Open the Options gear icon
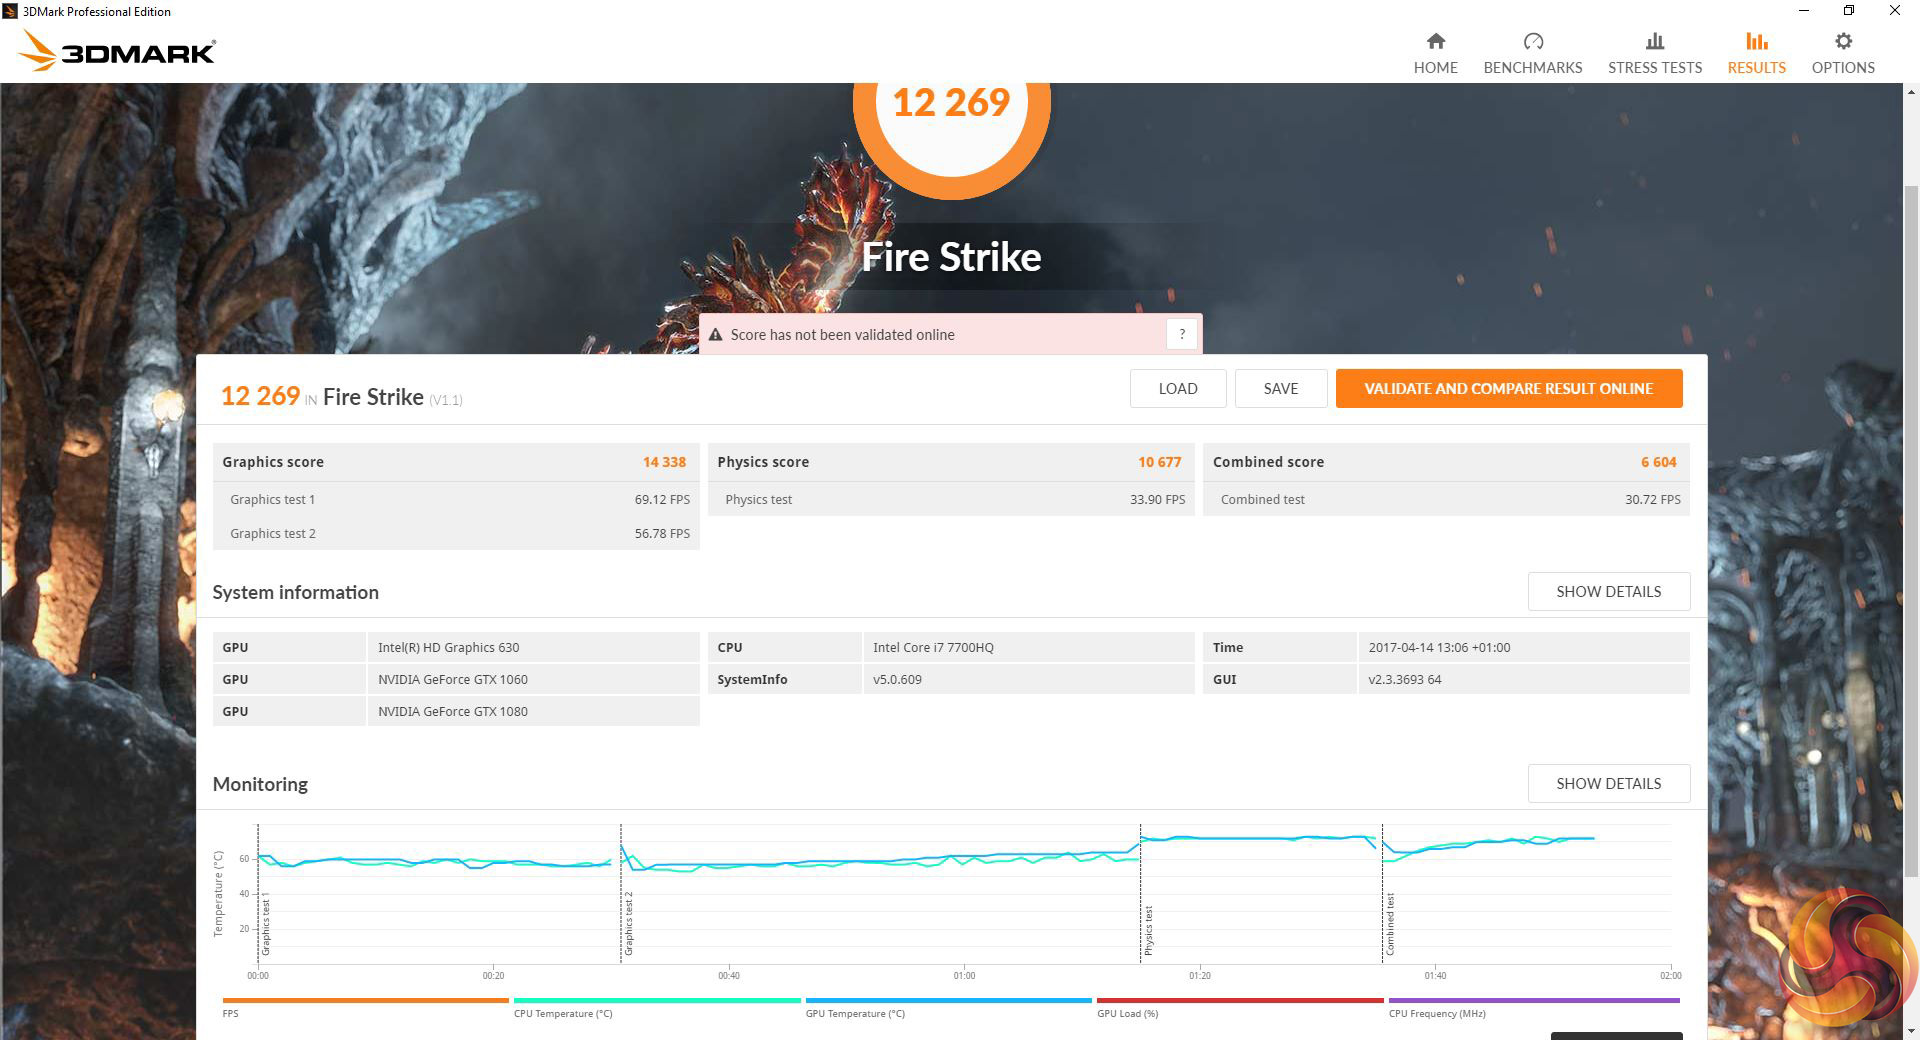Viewport: 1920px width, 1040px height. click(1843, 41)
